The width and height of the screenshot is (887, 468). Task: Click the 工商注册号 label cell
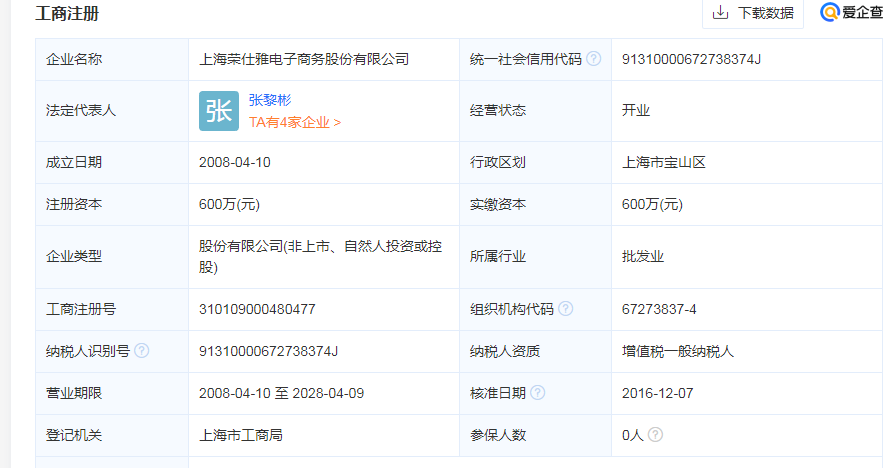point(112,310)
